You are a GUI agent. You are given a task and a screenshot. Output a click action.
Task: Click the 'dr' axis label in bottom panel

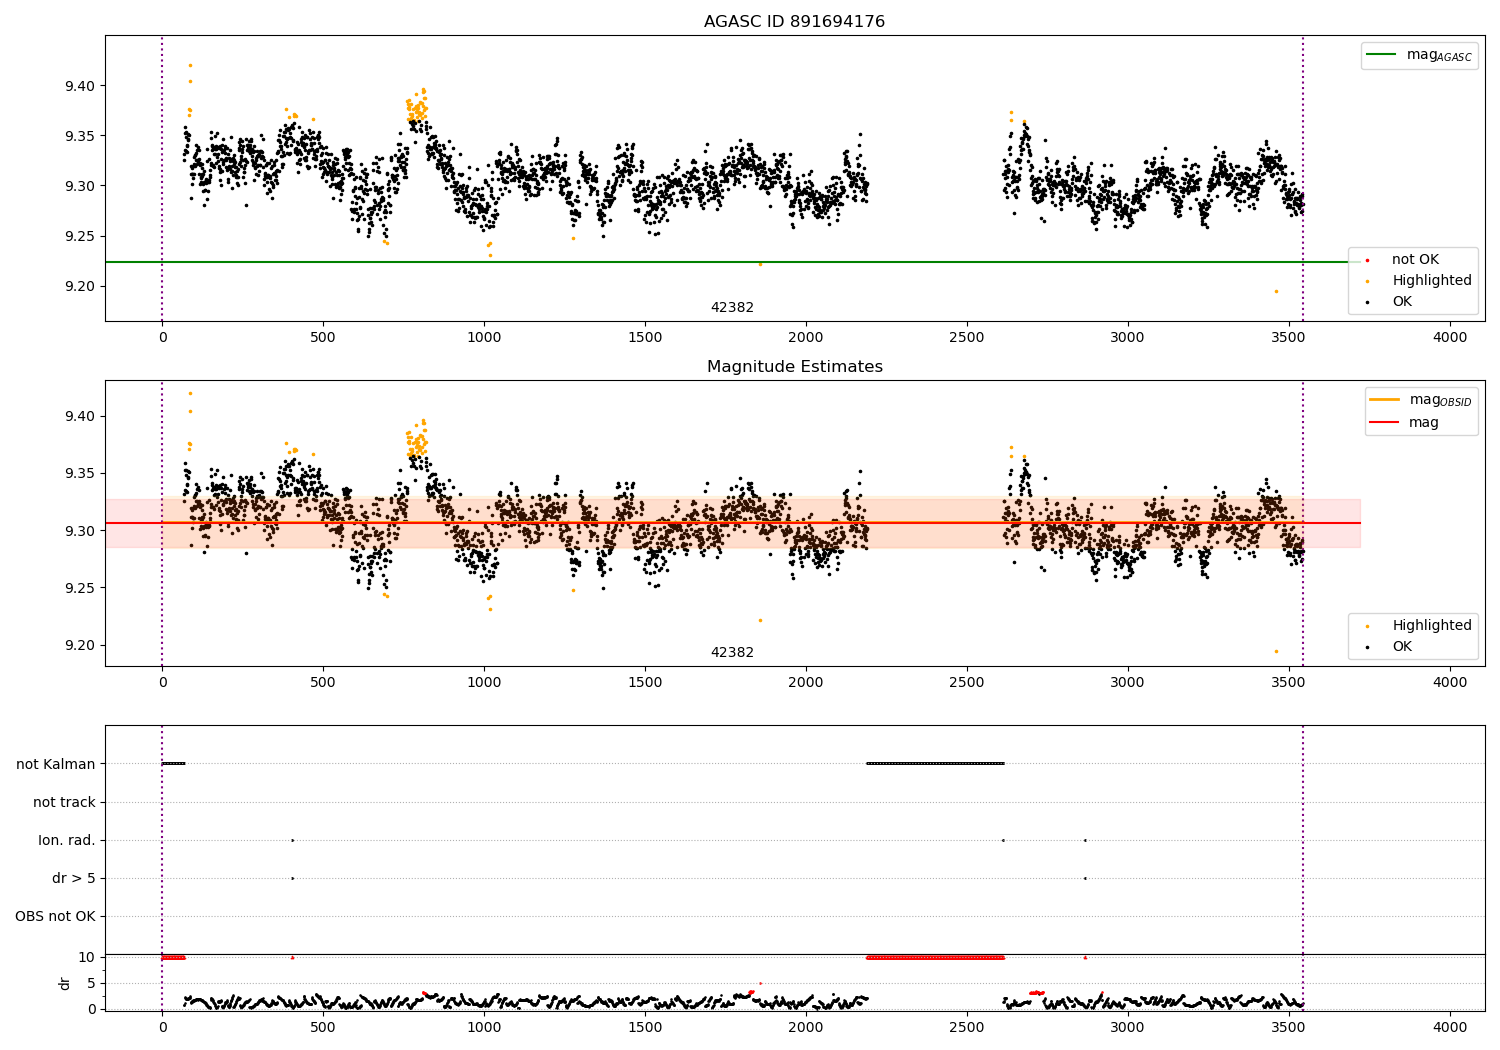pos(65,983)
